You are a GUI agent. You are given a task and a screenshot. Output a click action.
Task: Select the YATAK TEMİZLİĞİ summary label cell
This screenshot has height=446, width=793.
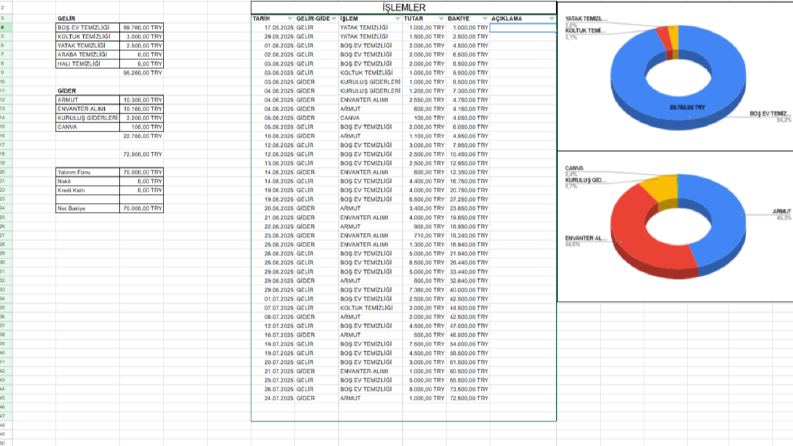click(87, 46)
